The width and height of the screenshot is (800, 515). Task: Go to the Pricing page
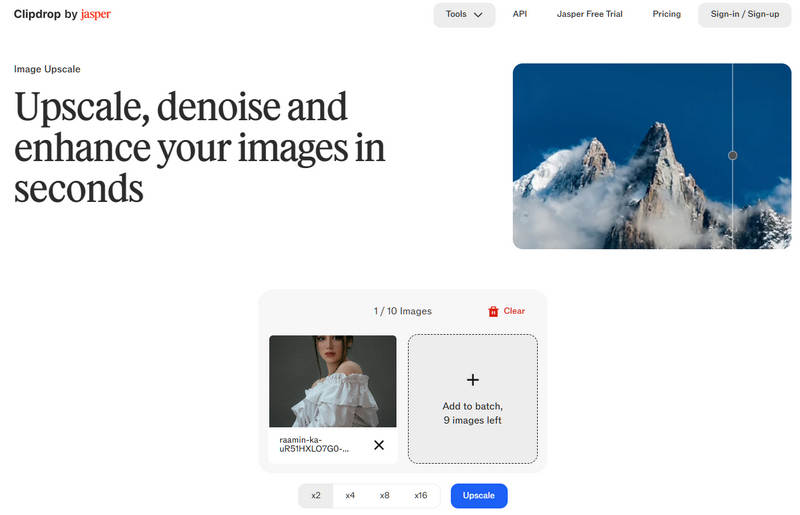[x=666, y=14]
